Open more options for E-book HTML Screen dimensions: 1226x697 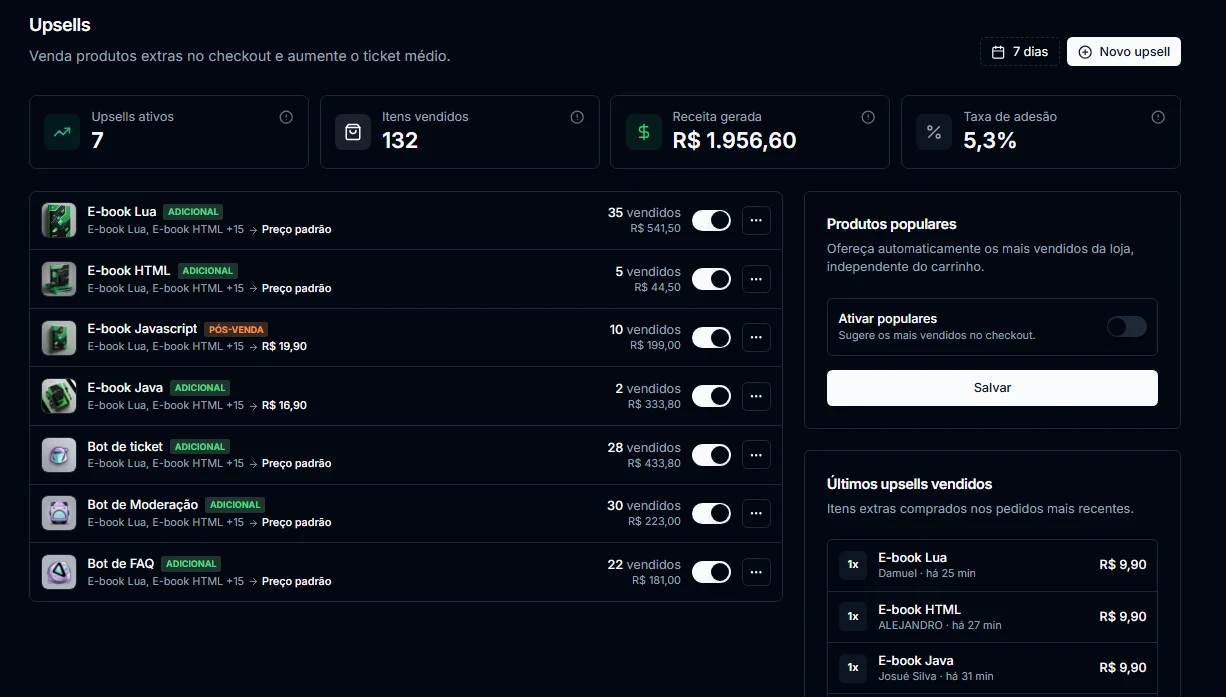click(x=756, y=279)
